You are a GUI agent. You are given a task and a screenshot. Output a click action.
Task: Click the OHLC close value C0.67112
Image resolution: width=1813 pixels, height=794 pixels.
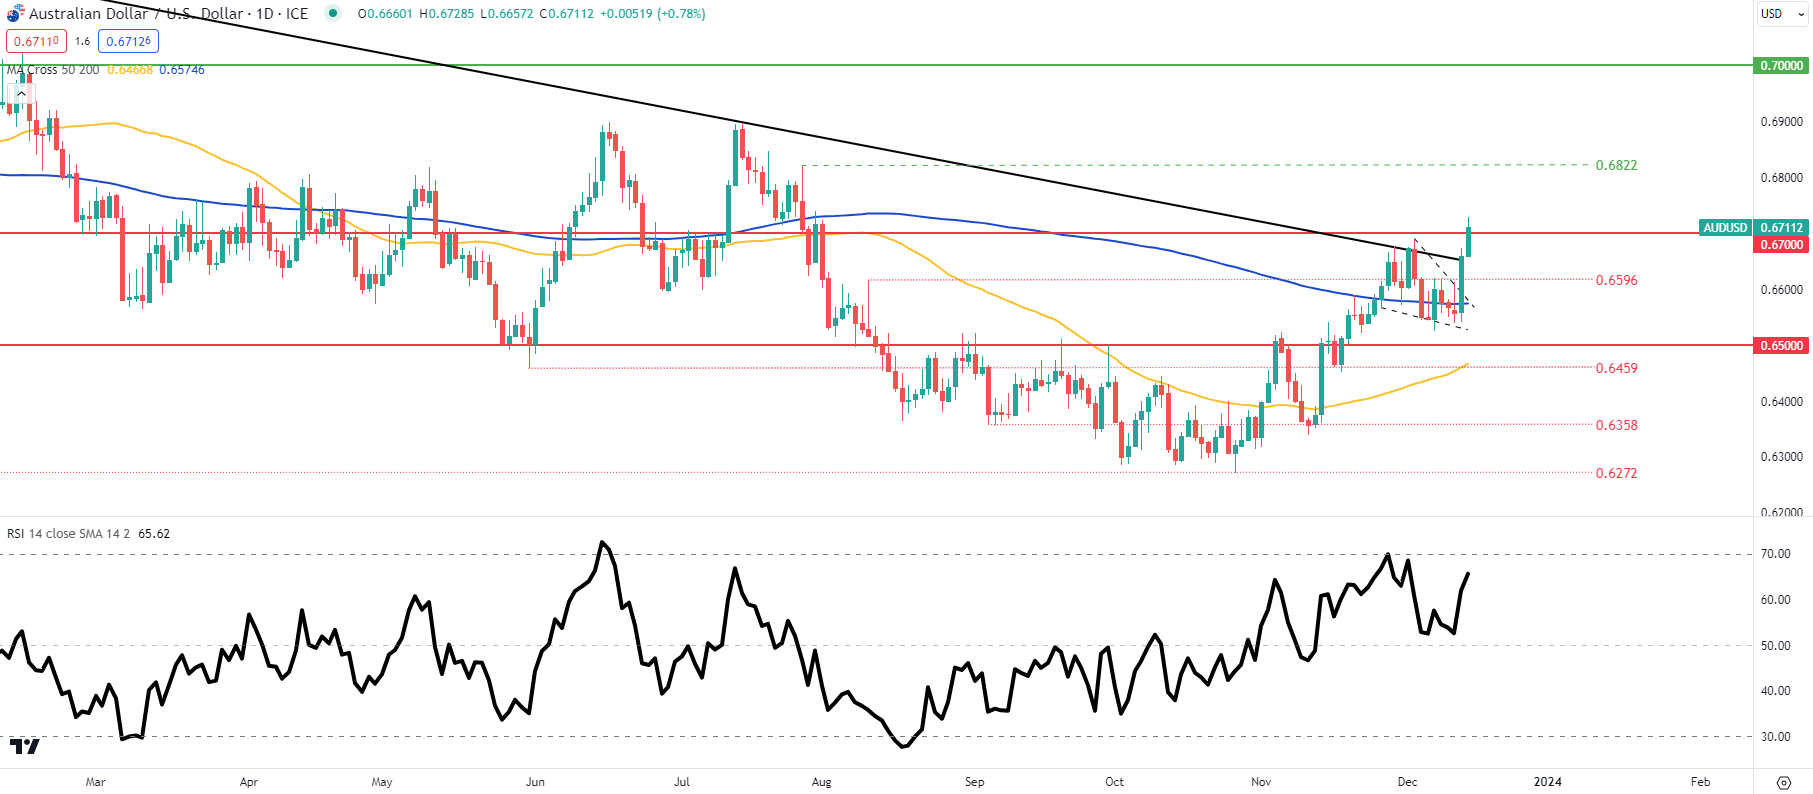tap(569, 14)
